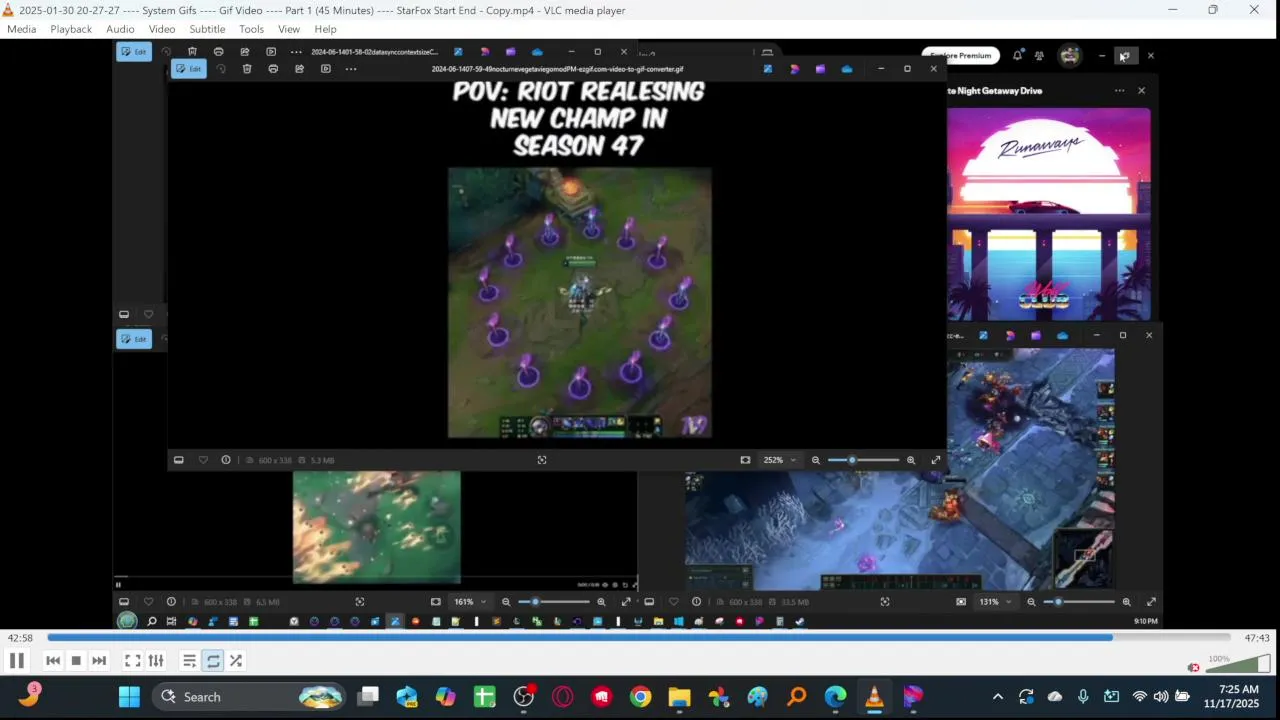Start slideshow icon in front Photos window
This screenshot has width=1280, height=720.
[x=325, y=69]
